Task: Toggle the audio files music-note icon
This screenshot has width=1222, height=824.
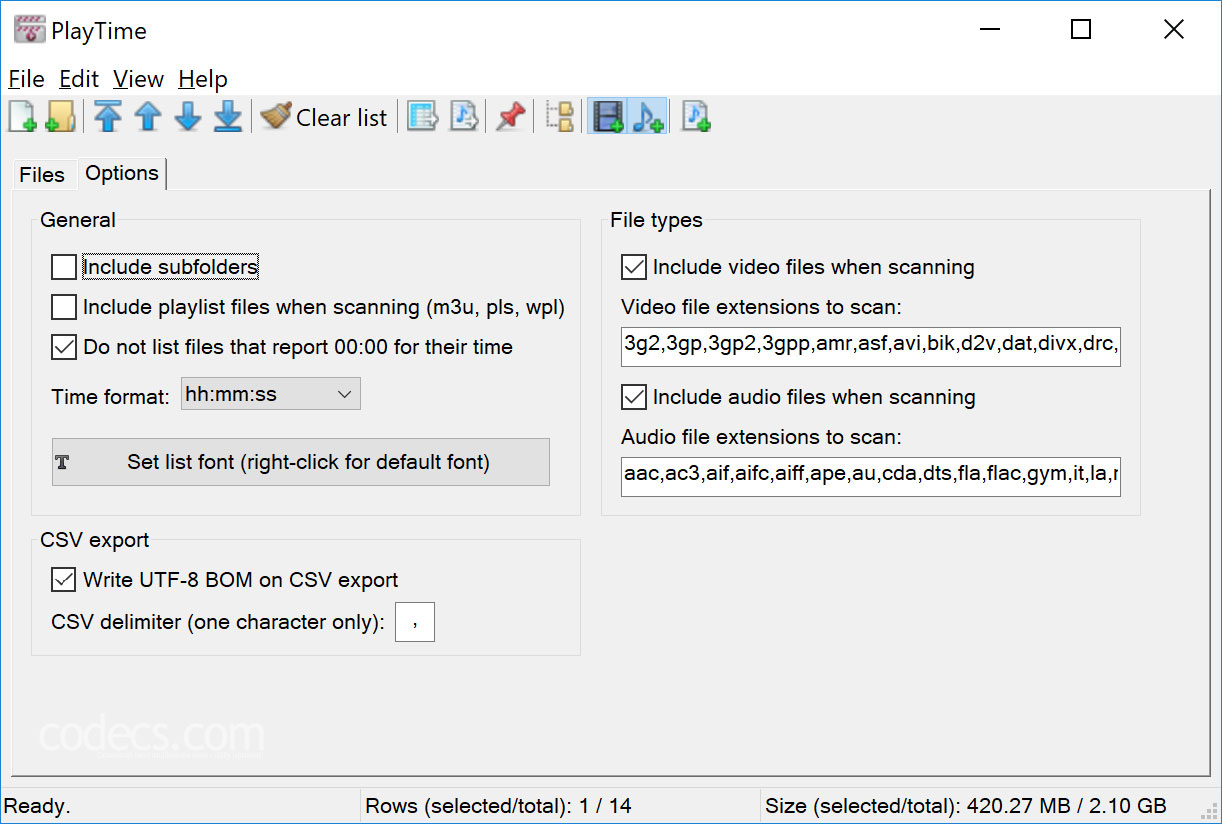Action: point(648,117)
